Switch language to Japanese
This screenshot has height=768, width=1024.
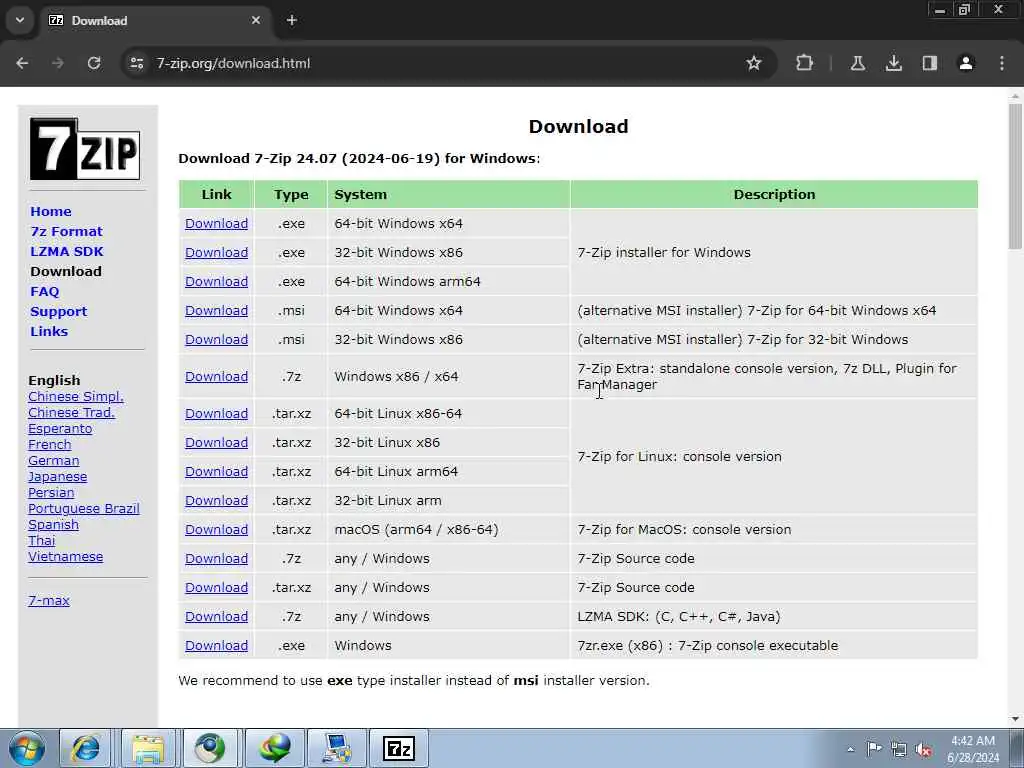[x=57, y=477]
